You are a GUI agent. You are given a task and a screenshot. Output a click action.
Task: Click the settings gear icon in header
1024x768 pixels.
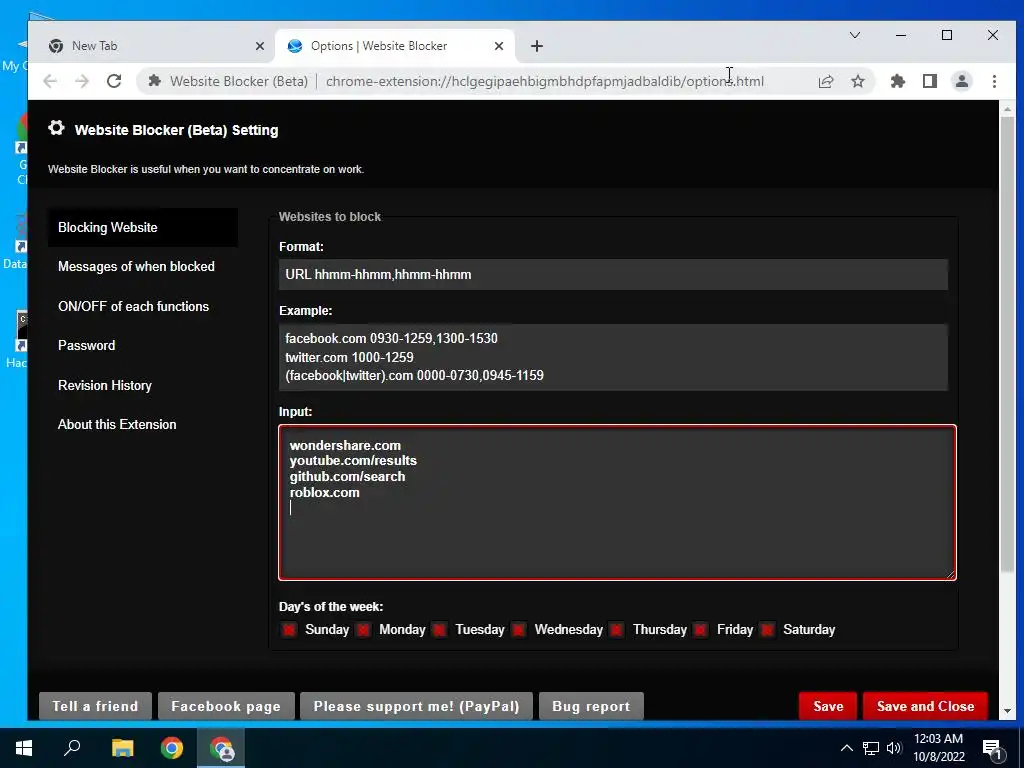click(57, 128)
